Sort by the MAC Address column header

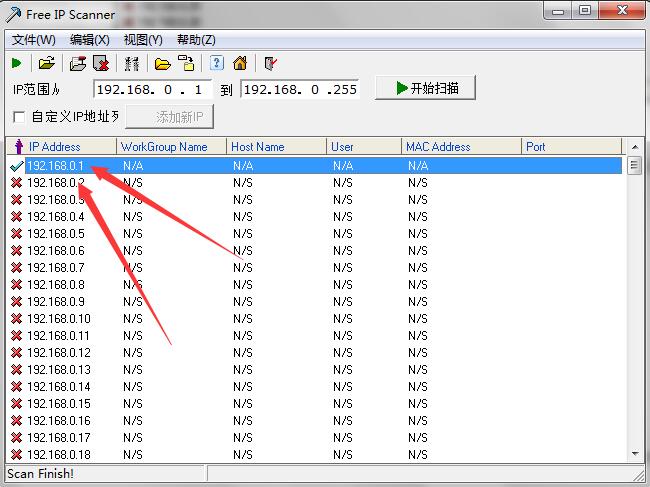pos(438,147)
